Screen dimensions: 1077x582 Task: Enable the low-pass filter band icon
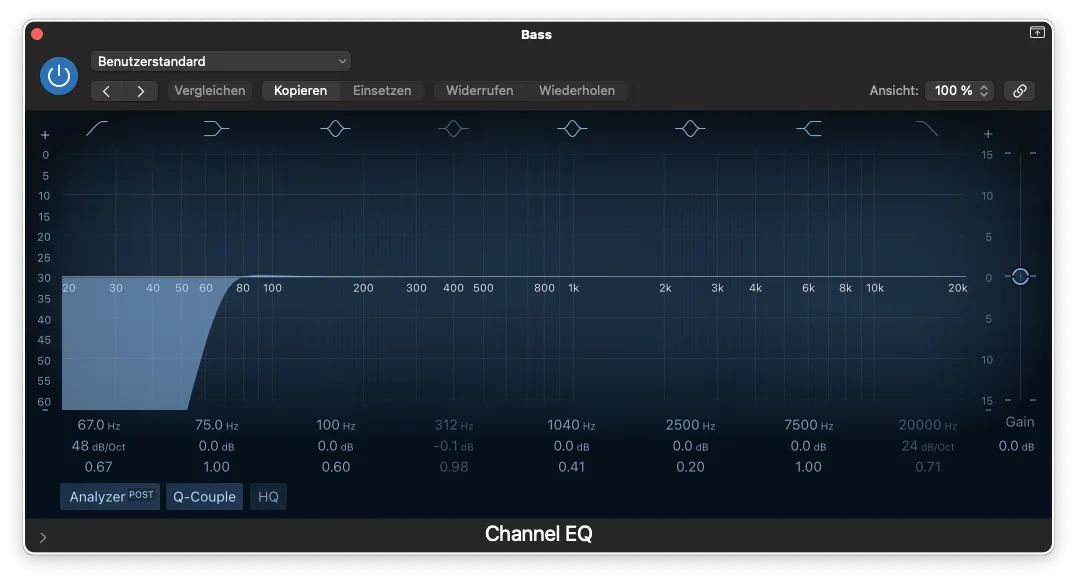927,128
